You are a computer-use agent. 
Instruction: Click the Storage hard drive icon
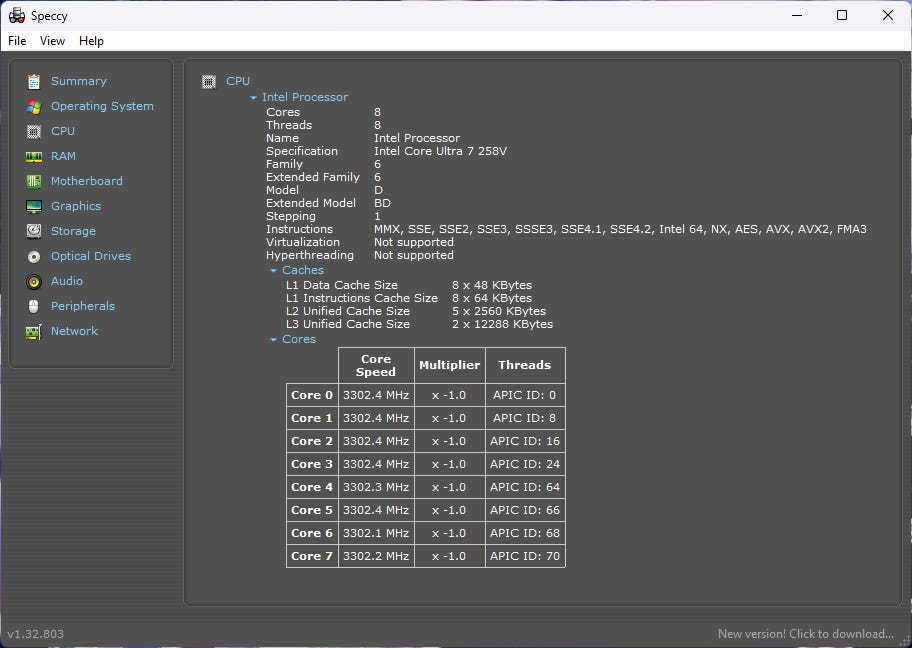click(x=34, y=232)
